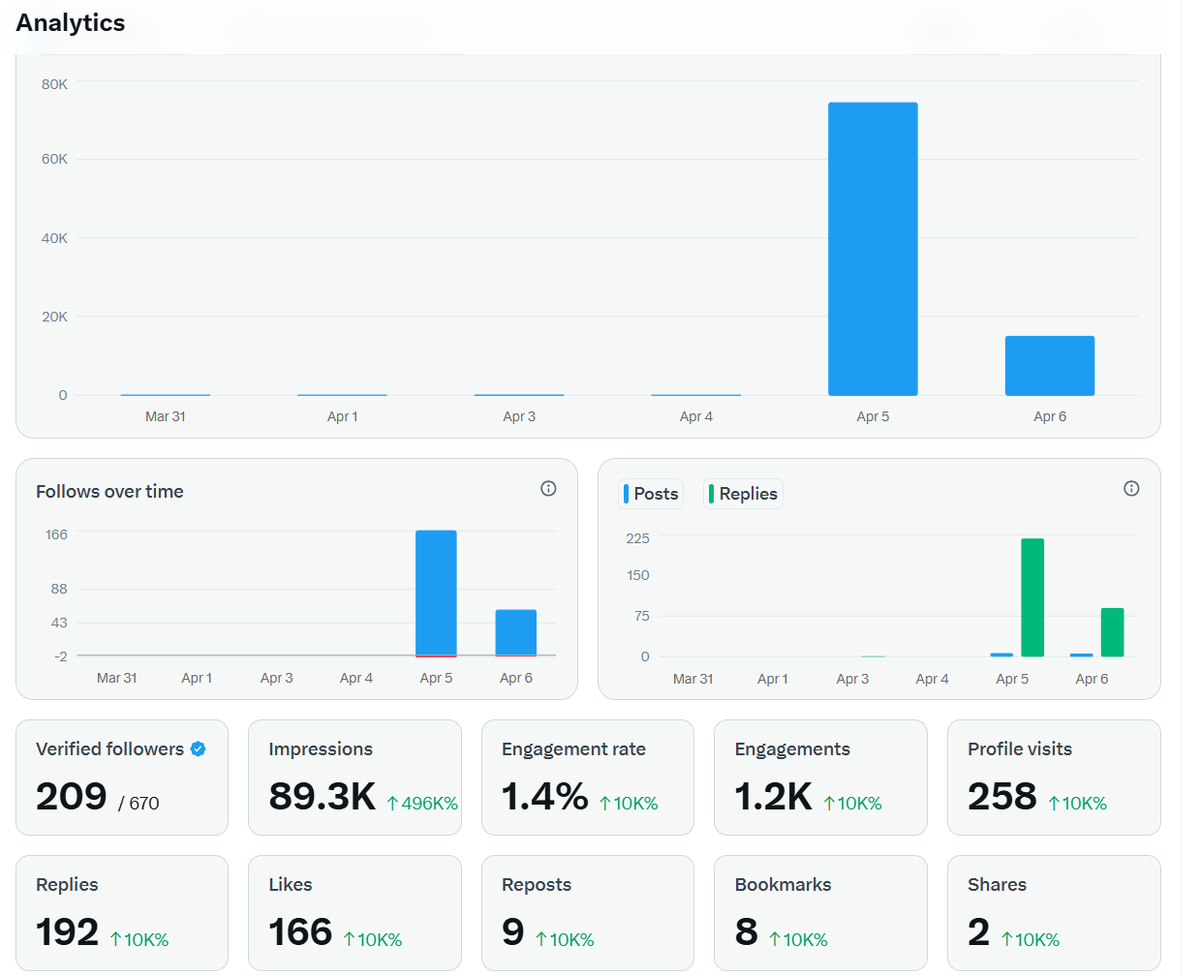
Task: Click the 225 axis label on posts chart
Action: coord(638,538)
